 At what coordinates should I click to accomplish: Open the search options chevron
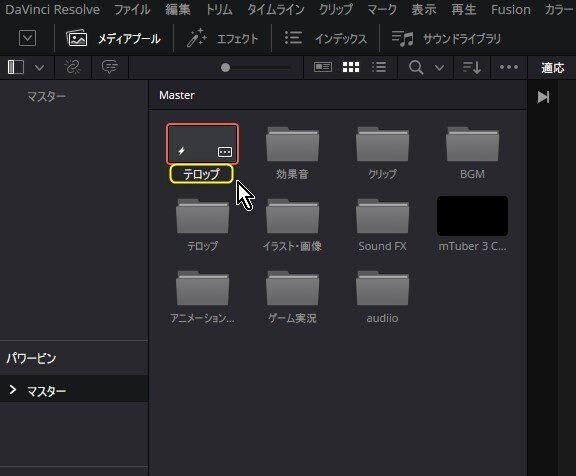tap(439, 68)
